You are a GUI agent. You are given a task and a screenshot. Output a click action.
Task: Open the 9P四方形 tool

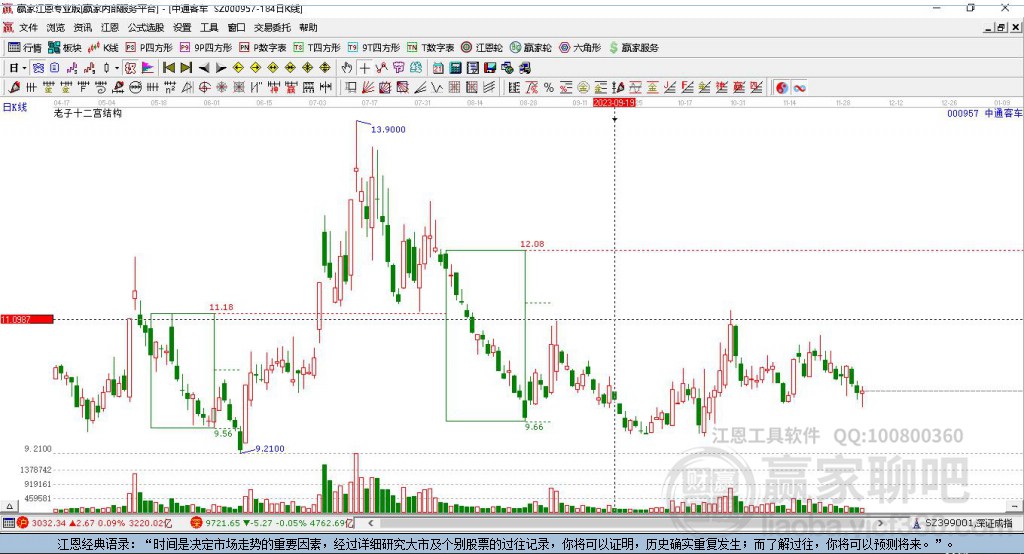pyautogui.click(x=206, y=48)
